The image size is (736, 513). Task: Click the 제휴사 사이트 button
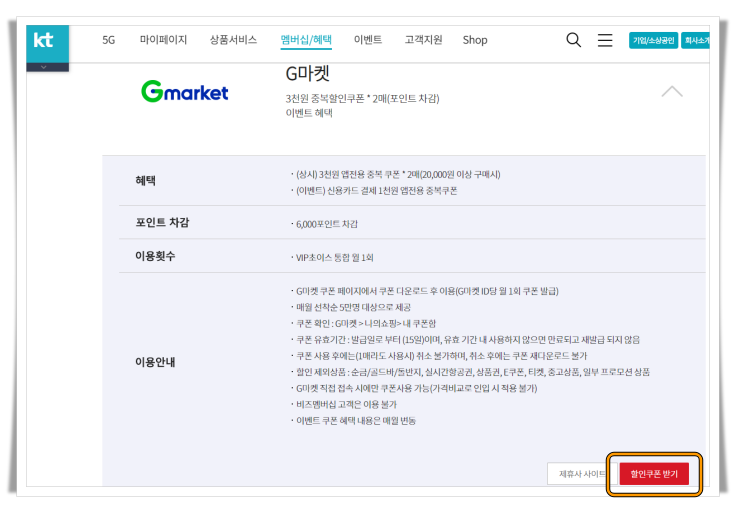point(580,474)
